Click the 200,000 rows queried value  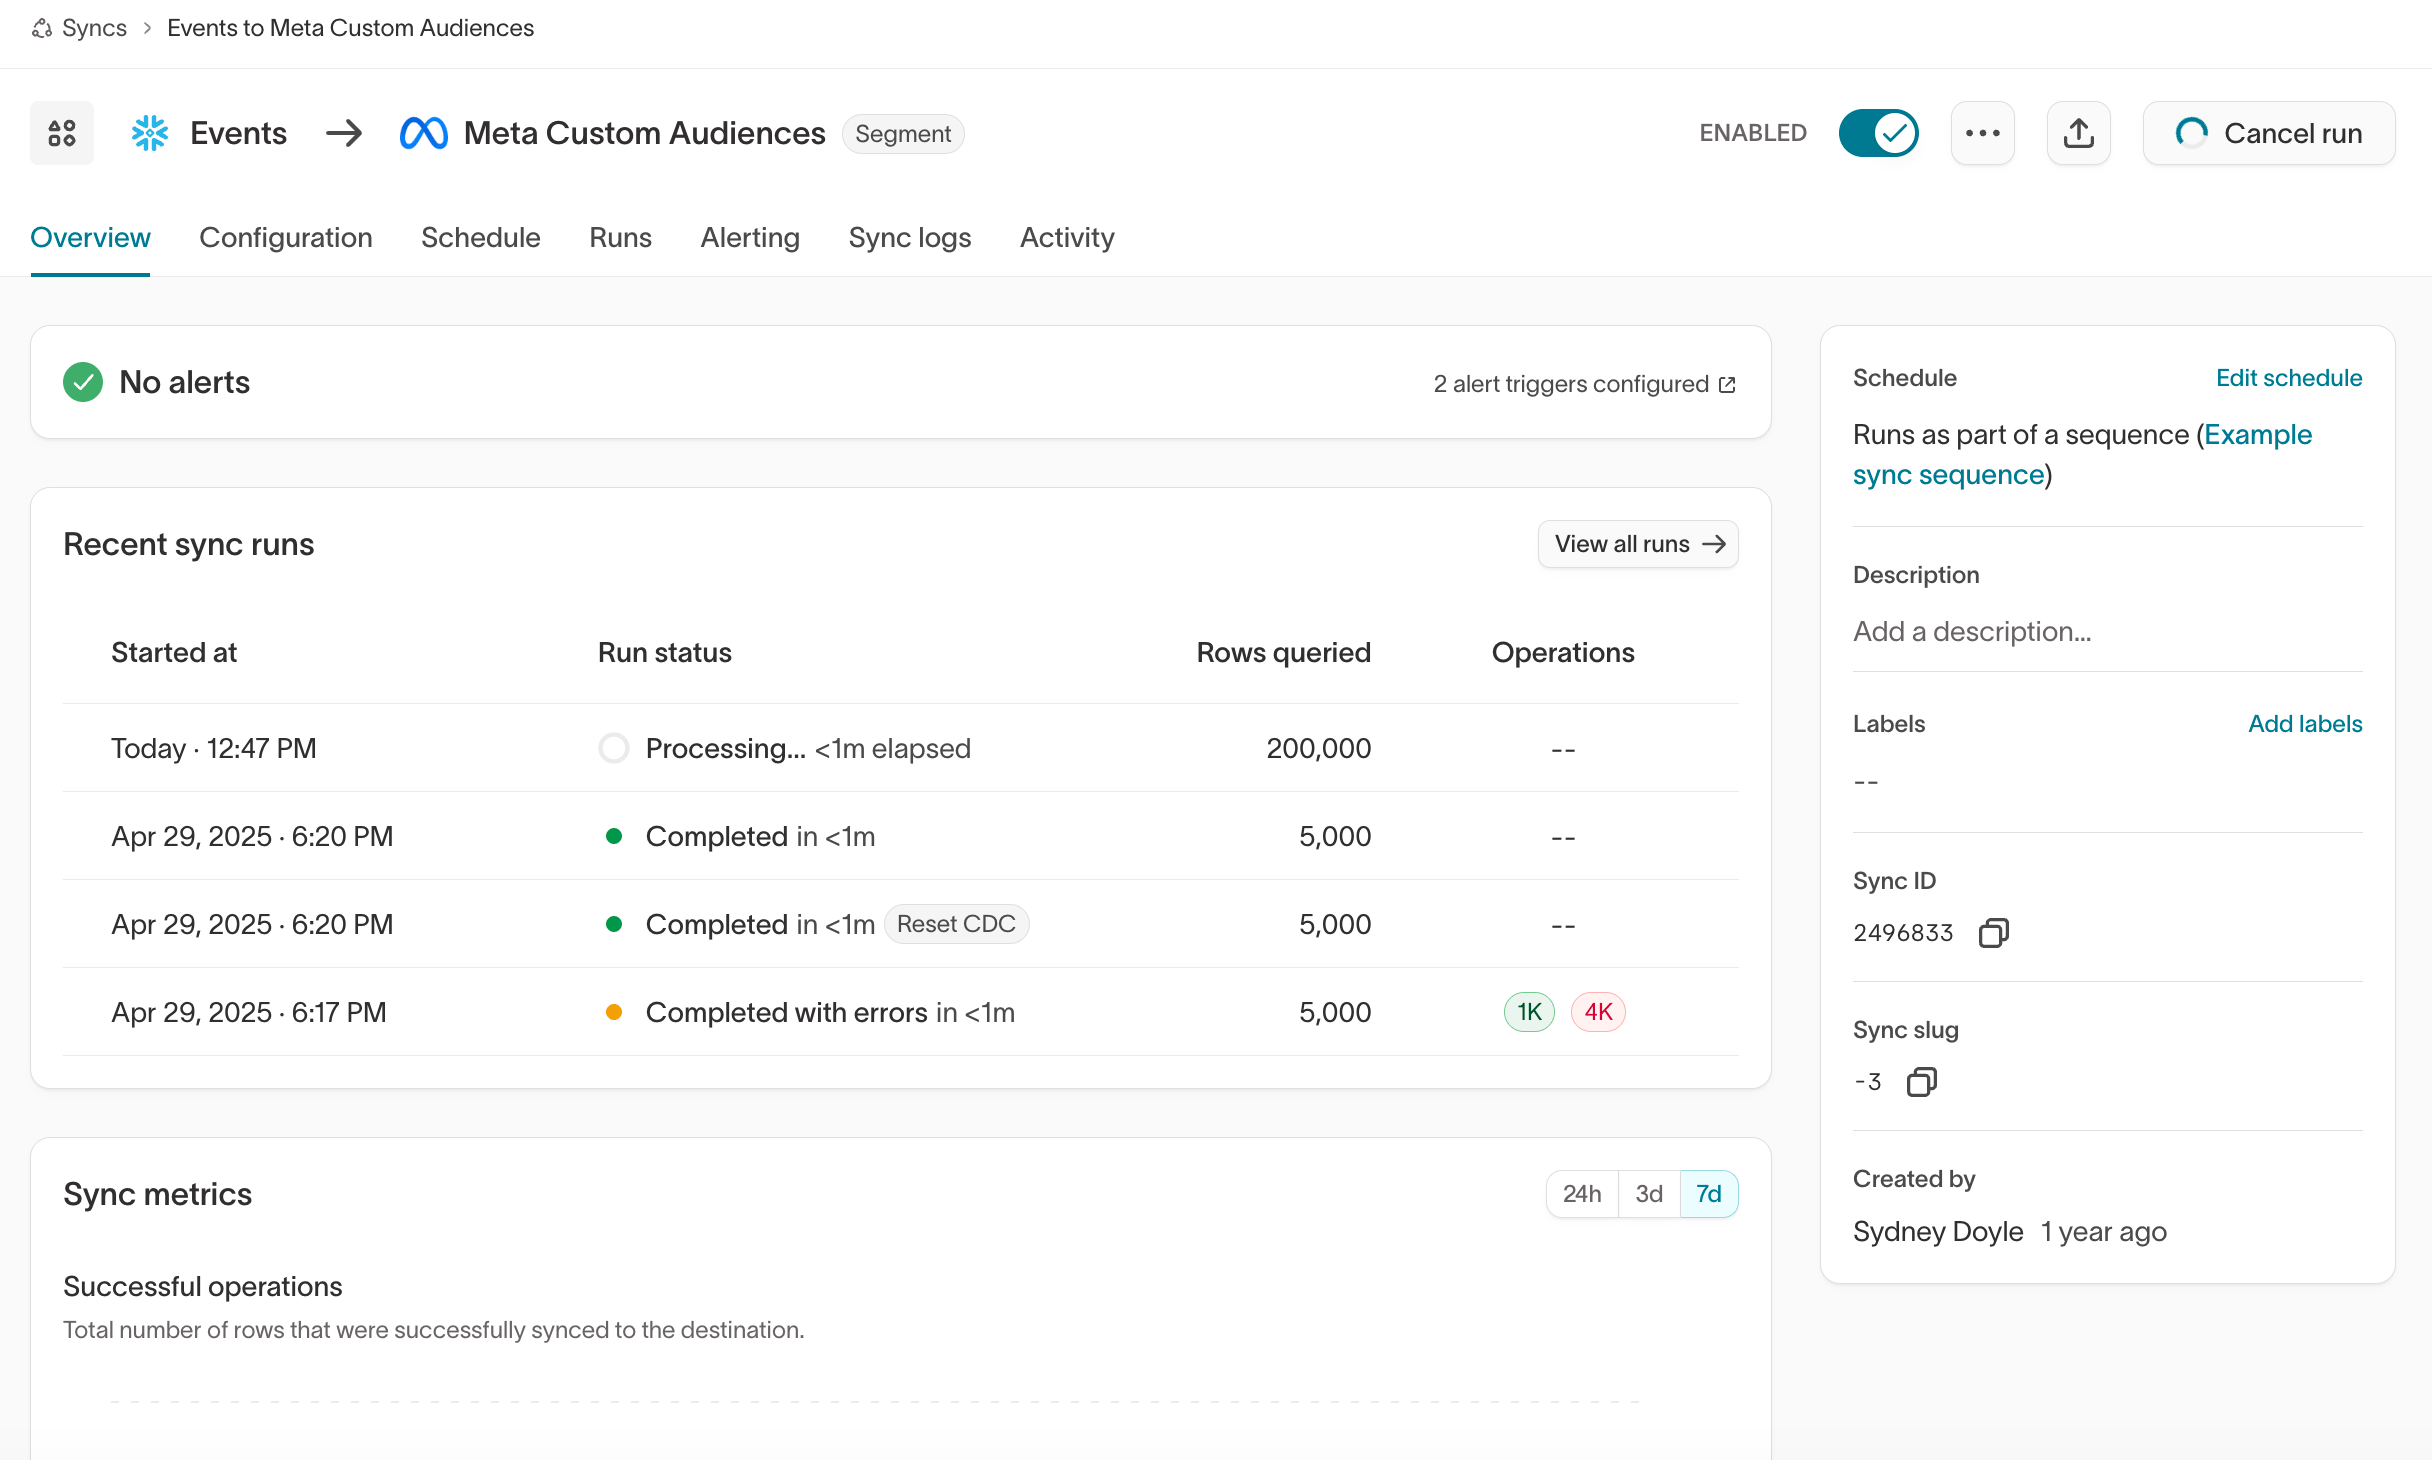pos(1318,748)
